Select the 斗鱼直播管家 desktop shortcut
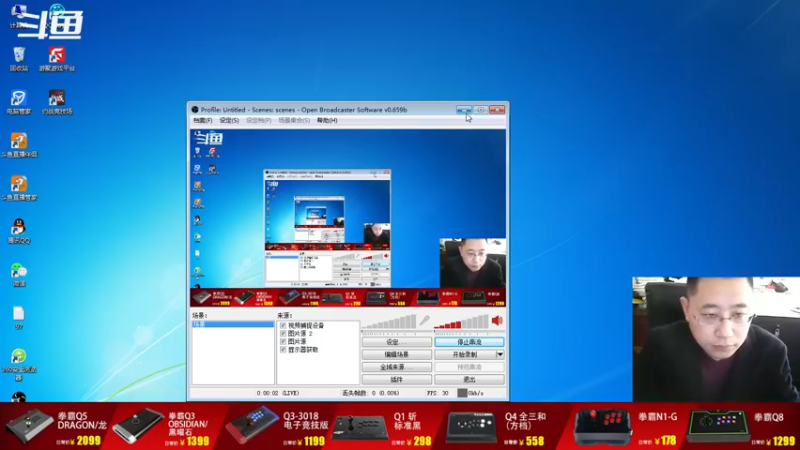Viewport: 800px width, 450px height. tap(19, 188)
